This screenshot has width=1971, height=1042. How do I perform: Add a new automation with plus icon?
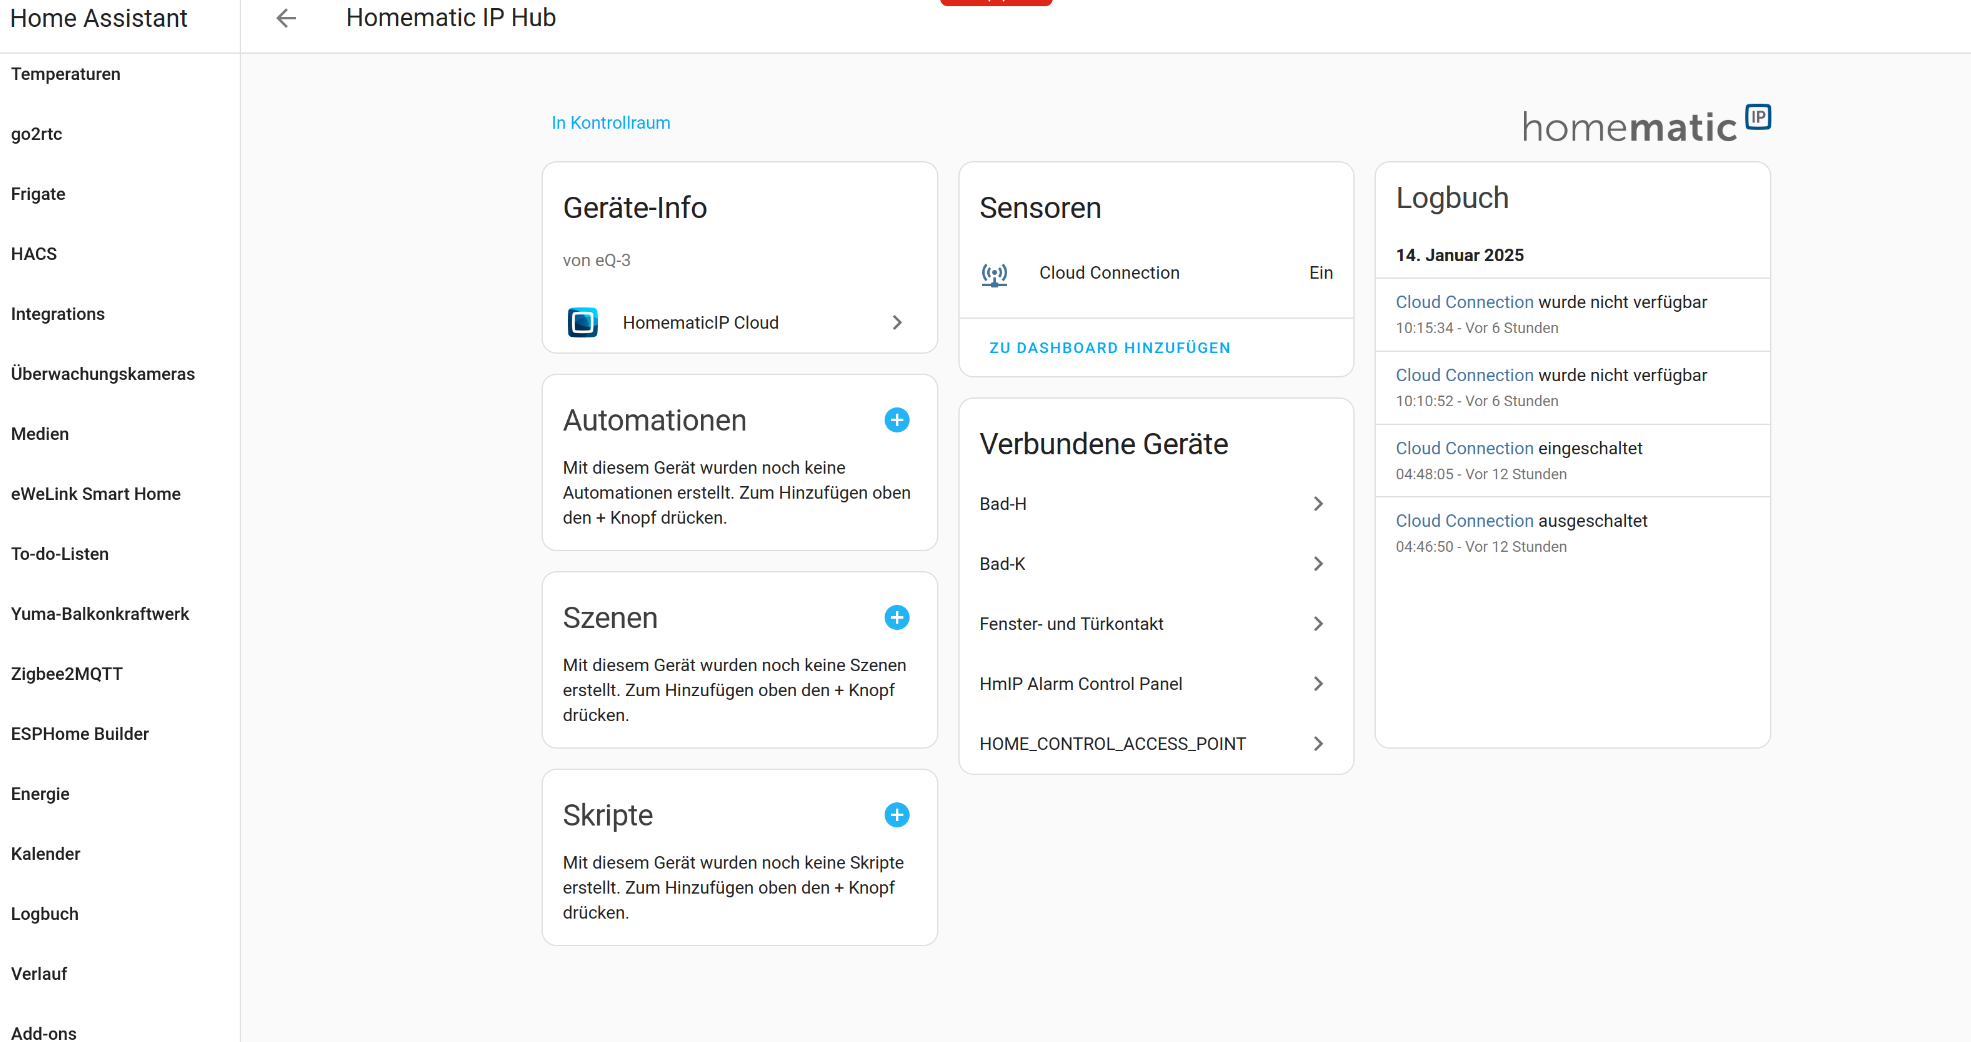point(897,420)
